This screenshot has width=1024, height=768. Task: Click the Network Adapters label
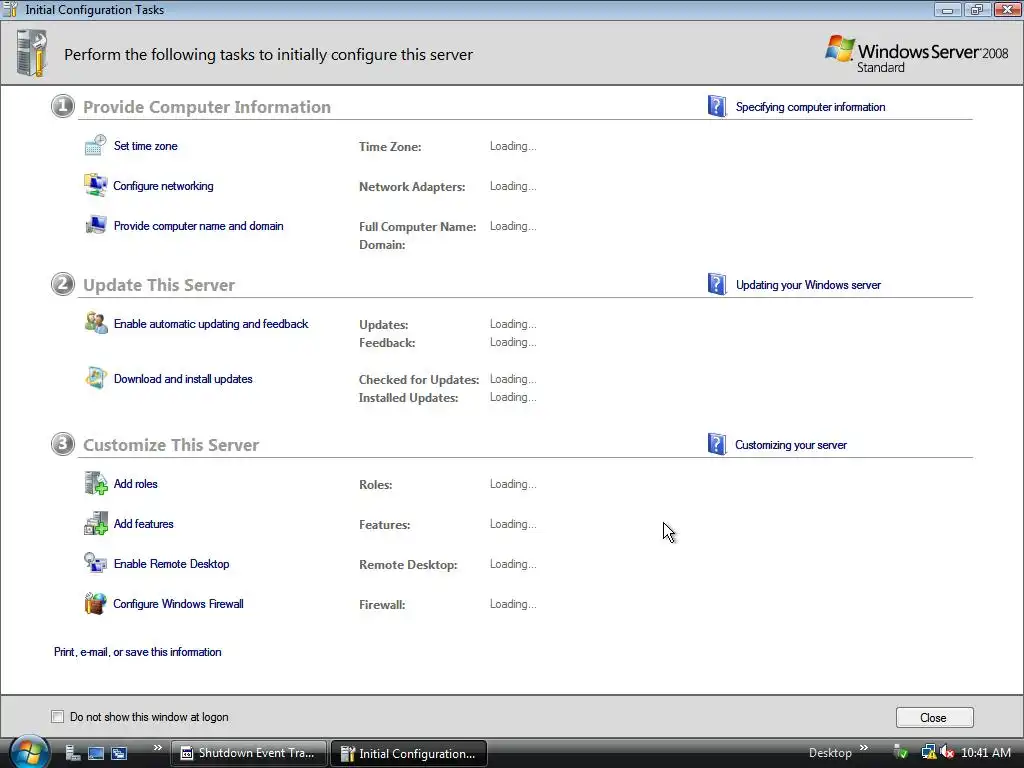(x=412, y=186)
